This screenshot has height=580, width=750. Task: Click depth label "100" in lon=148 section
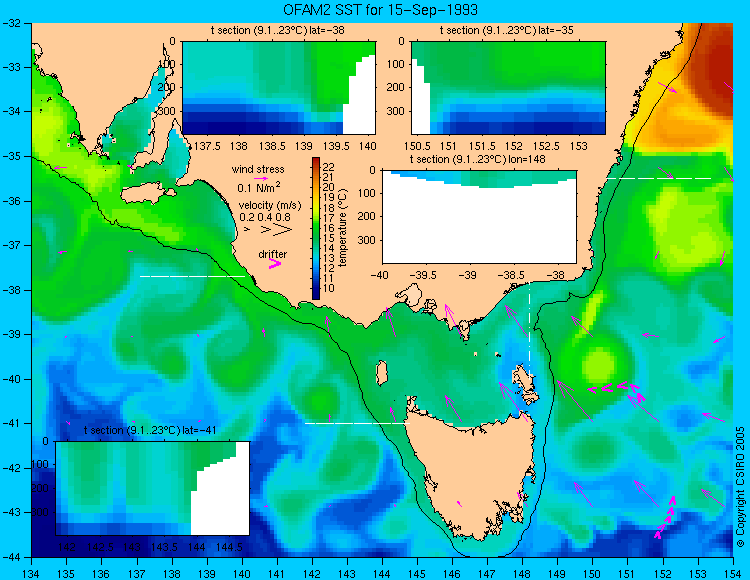point(367,193)
